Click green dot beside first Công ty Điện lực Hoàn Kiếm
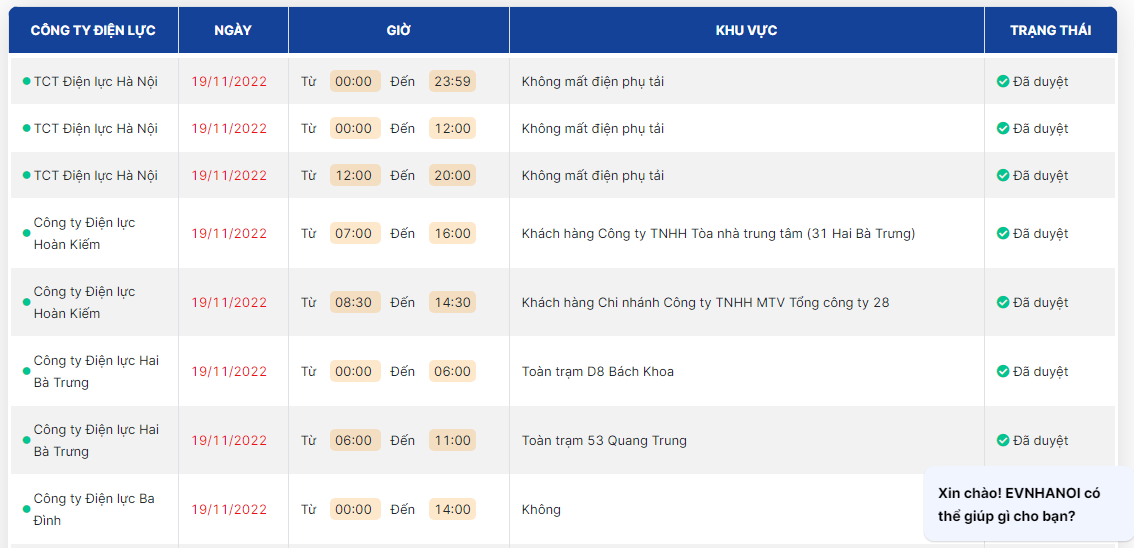Screen dimensions: 1134x548 (27, 233)
